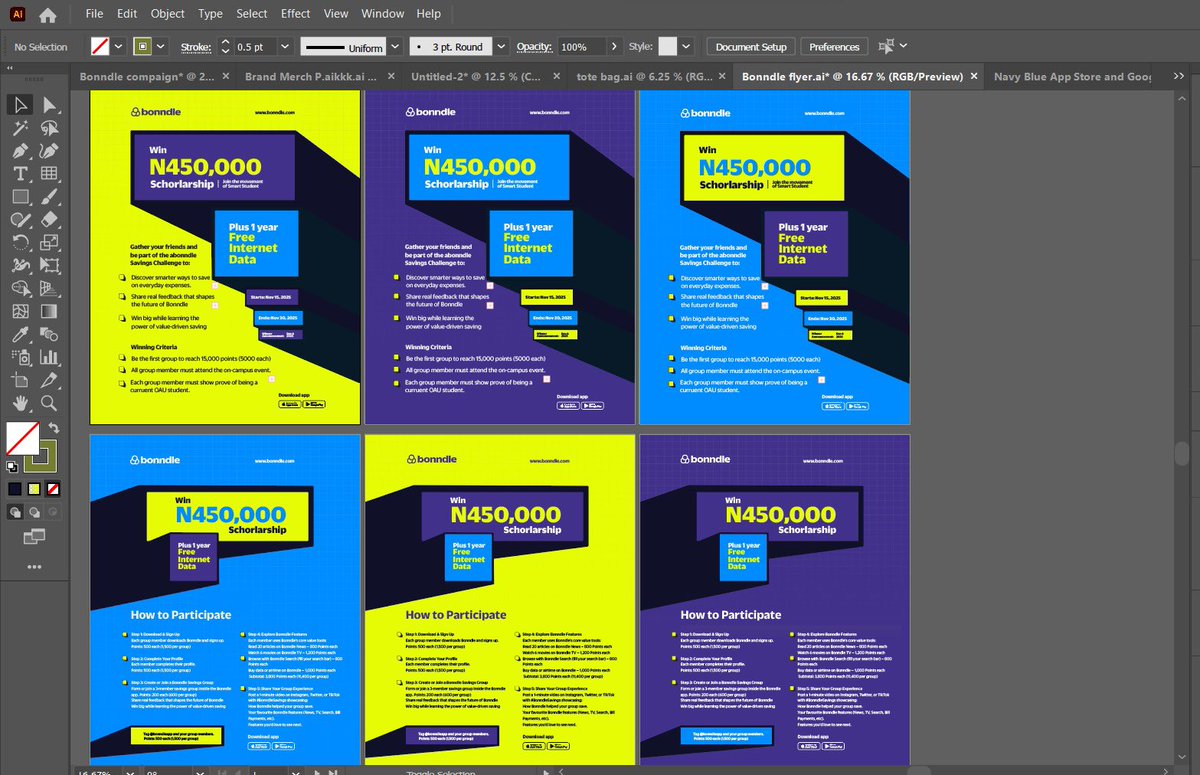Select the Column Graph tool
The image size is (1200, 775).
[48, 358]
